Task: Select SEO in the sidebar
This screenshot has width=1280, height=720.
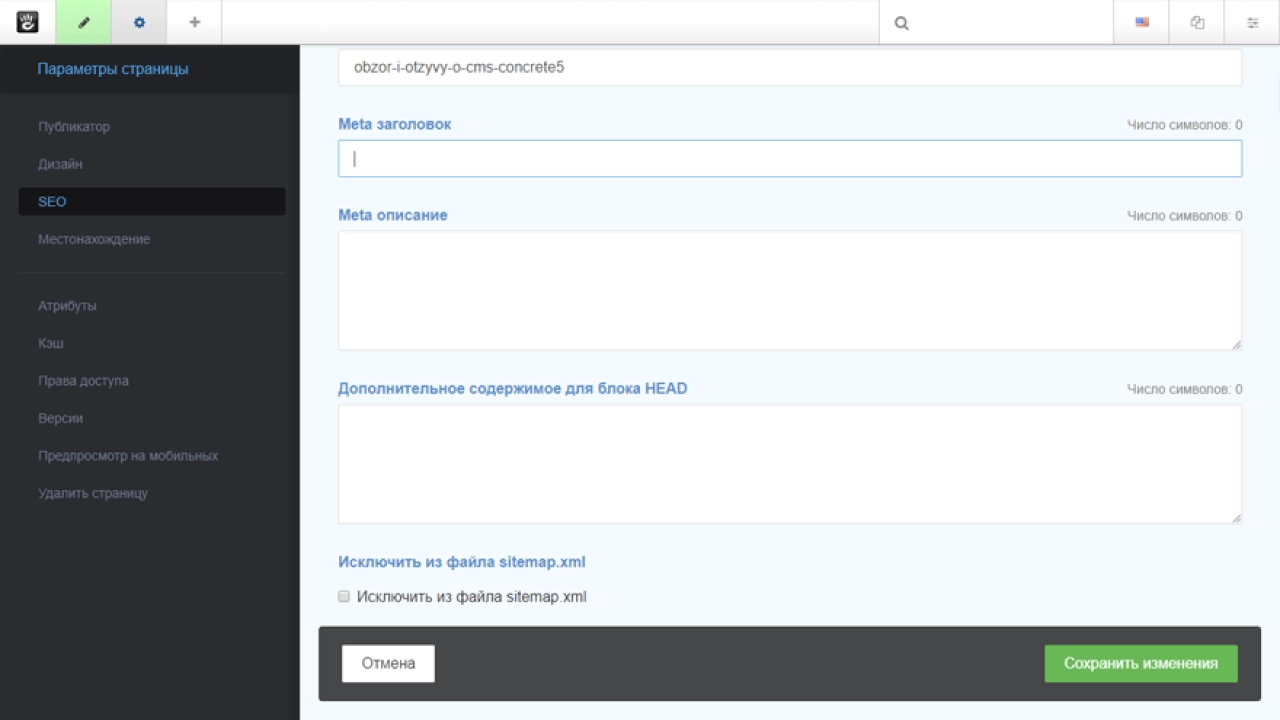Action: [x=152, y=201]
